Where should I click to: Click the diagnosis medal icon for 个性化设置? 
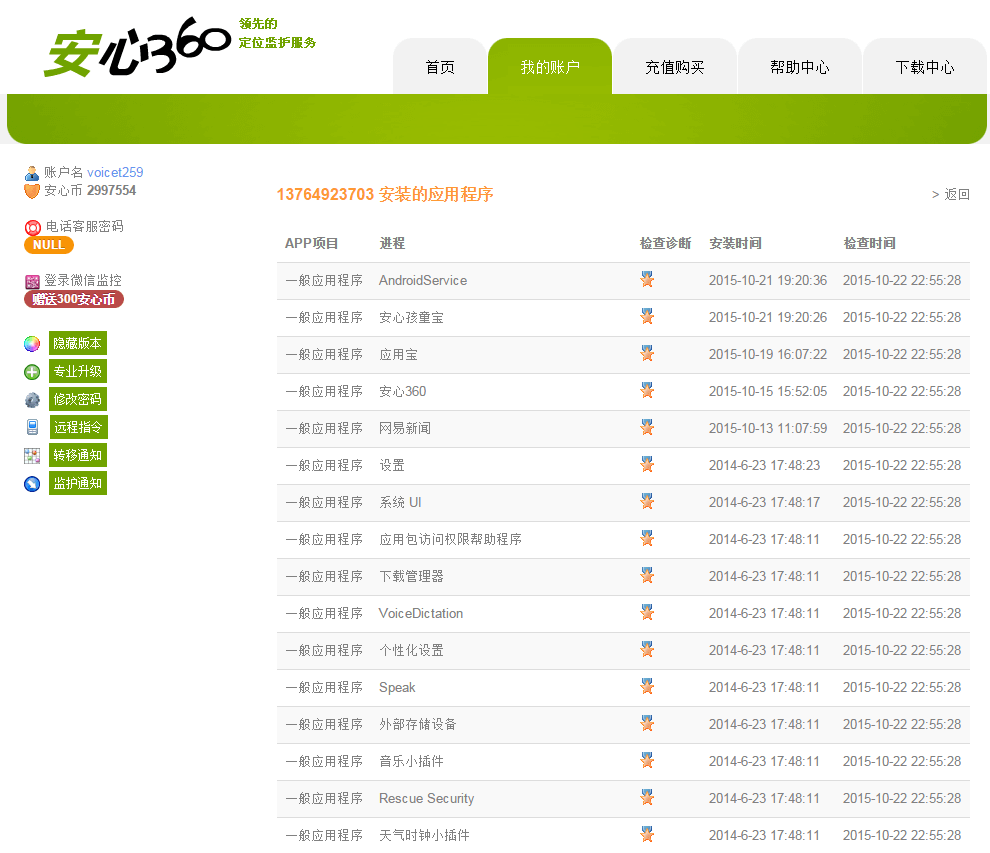point(647,649)
